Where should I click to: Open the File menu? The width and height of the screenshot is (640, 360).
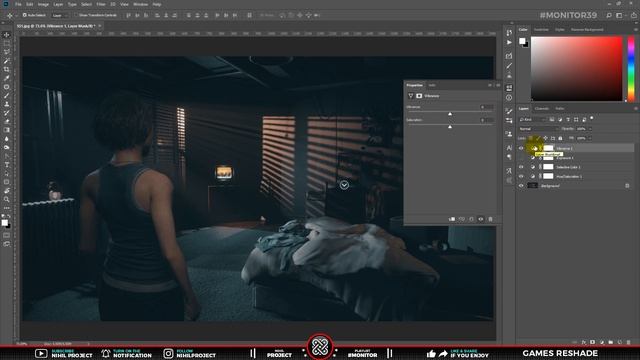pos(18,4)
